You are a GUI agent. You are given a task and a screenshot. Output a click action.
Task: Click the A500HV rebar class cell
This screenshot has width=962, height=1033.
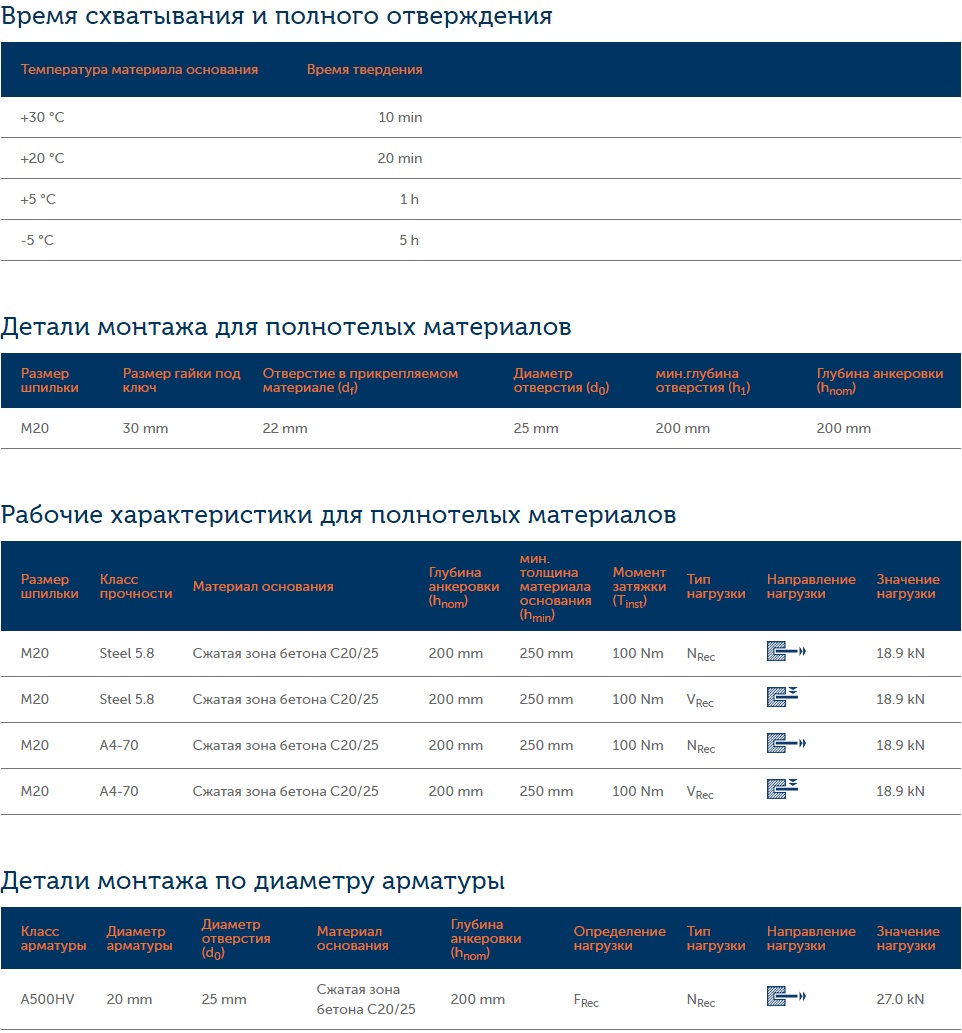pos(49,999)
